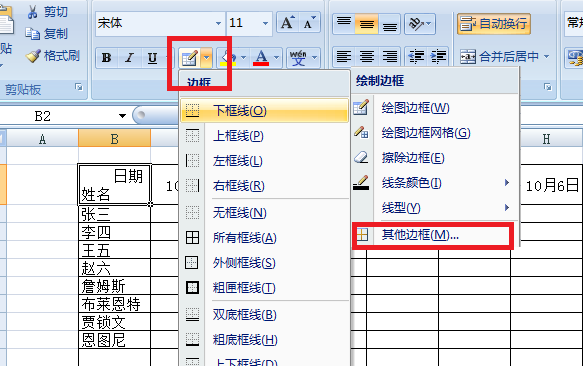
Task: Click 合并后居中 merge and center
Action: [499, 57]
